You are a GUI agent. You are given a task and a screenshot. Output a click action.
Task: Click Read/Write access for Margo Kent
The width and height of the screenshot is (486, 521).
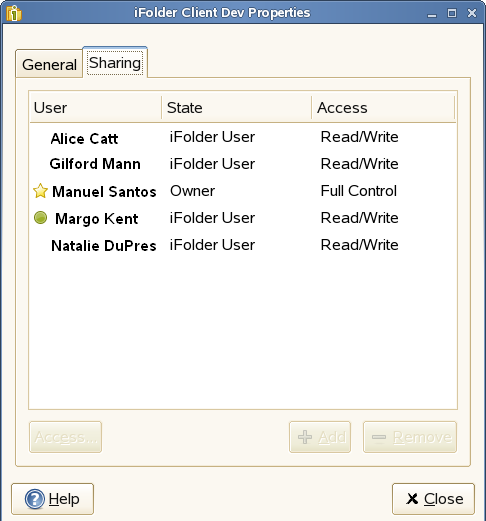click(359, 218)
